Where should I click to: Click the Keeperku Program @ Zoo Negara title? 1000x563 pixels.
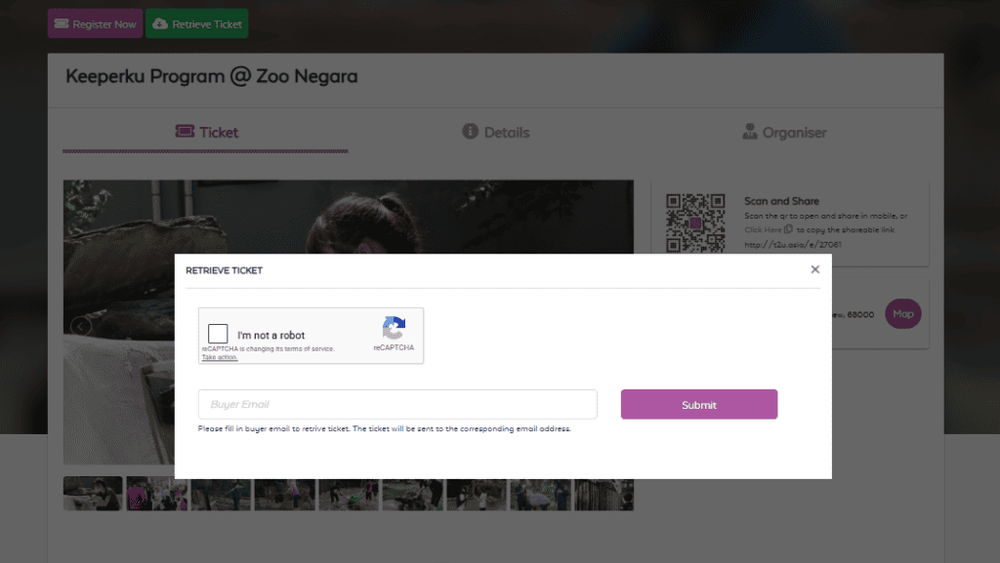(x=212, y=77)
